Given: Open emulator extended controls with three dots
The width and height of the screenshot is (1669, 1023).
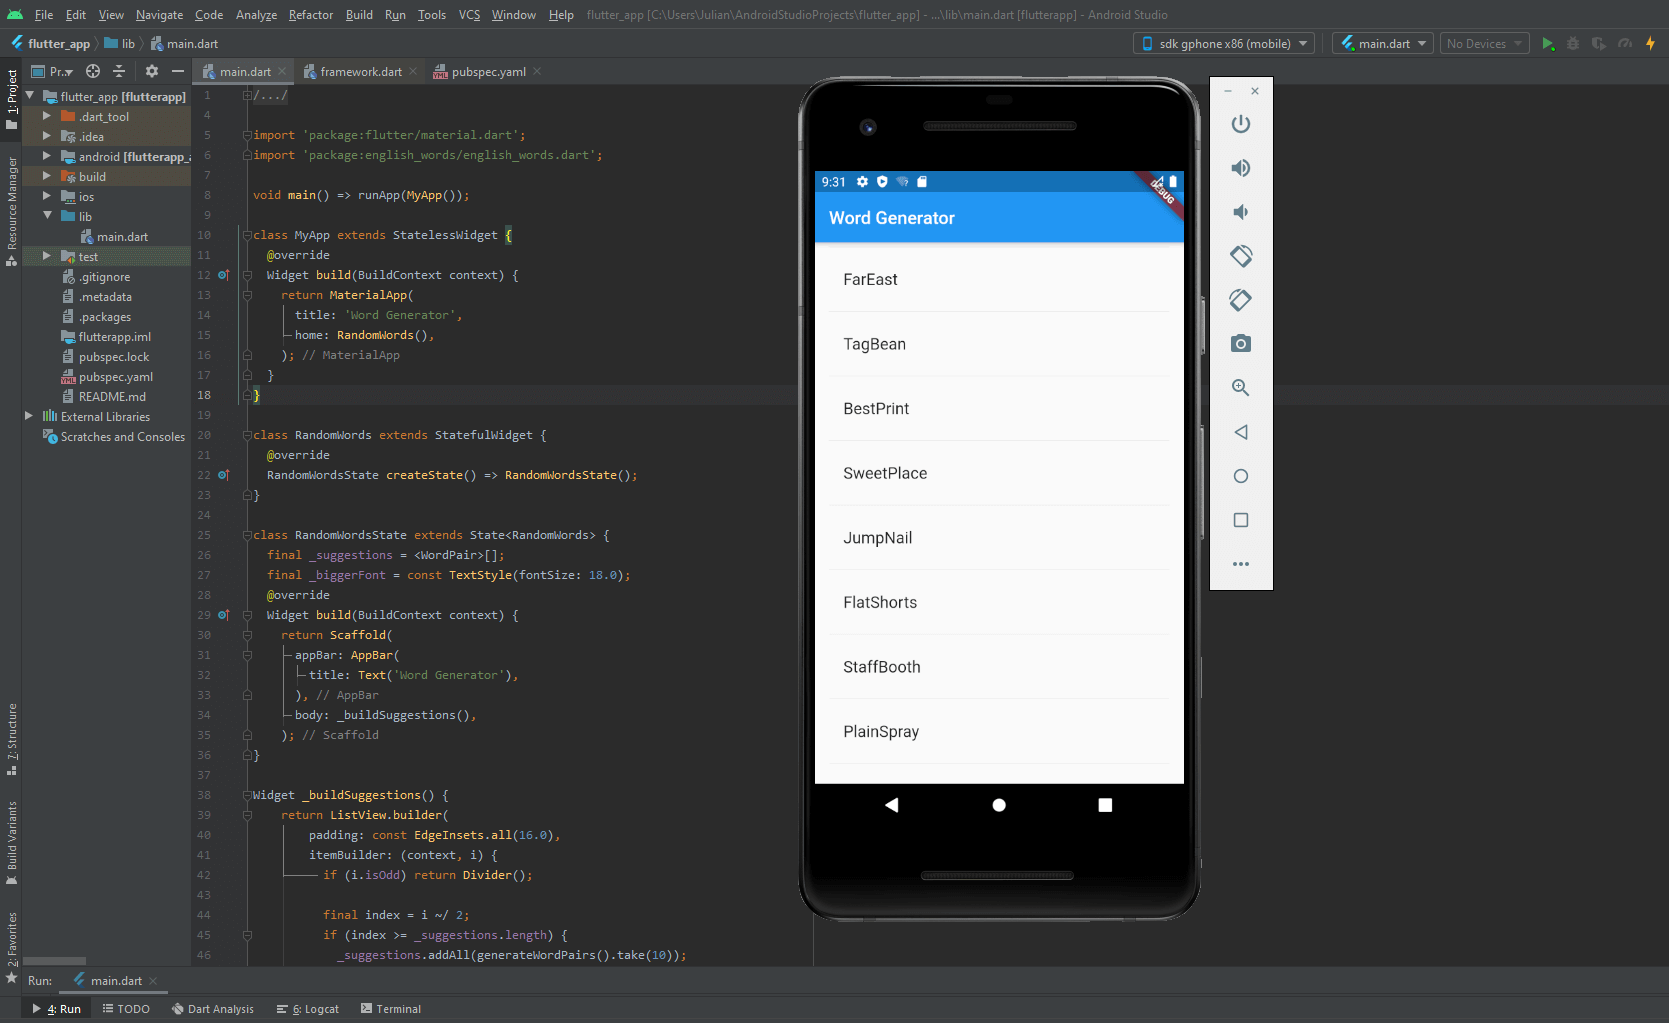Looking at the screenshot, I should pyautogui.click(x=1240, y=564).
